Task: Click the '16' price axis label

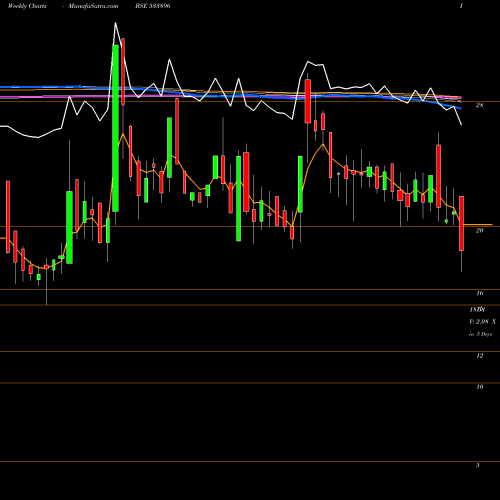Action: [479, 293]
